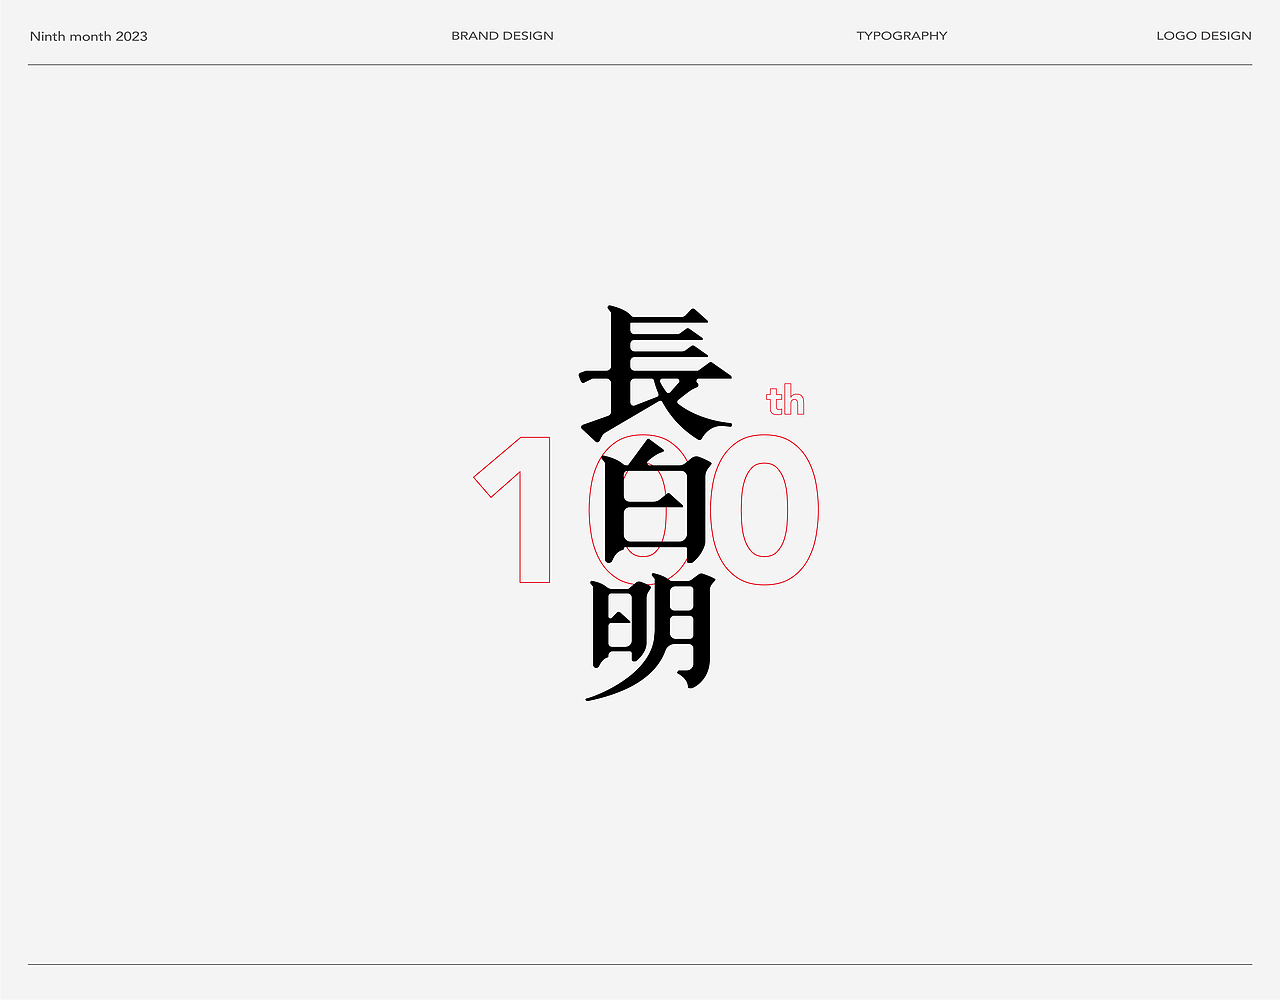1280x1000 pixels.
Task: Click the BRAND DESIGN label
Action: (502, 35)
